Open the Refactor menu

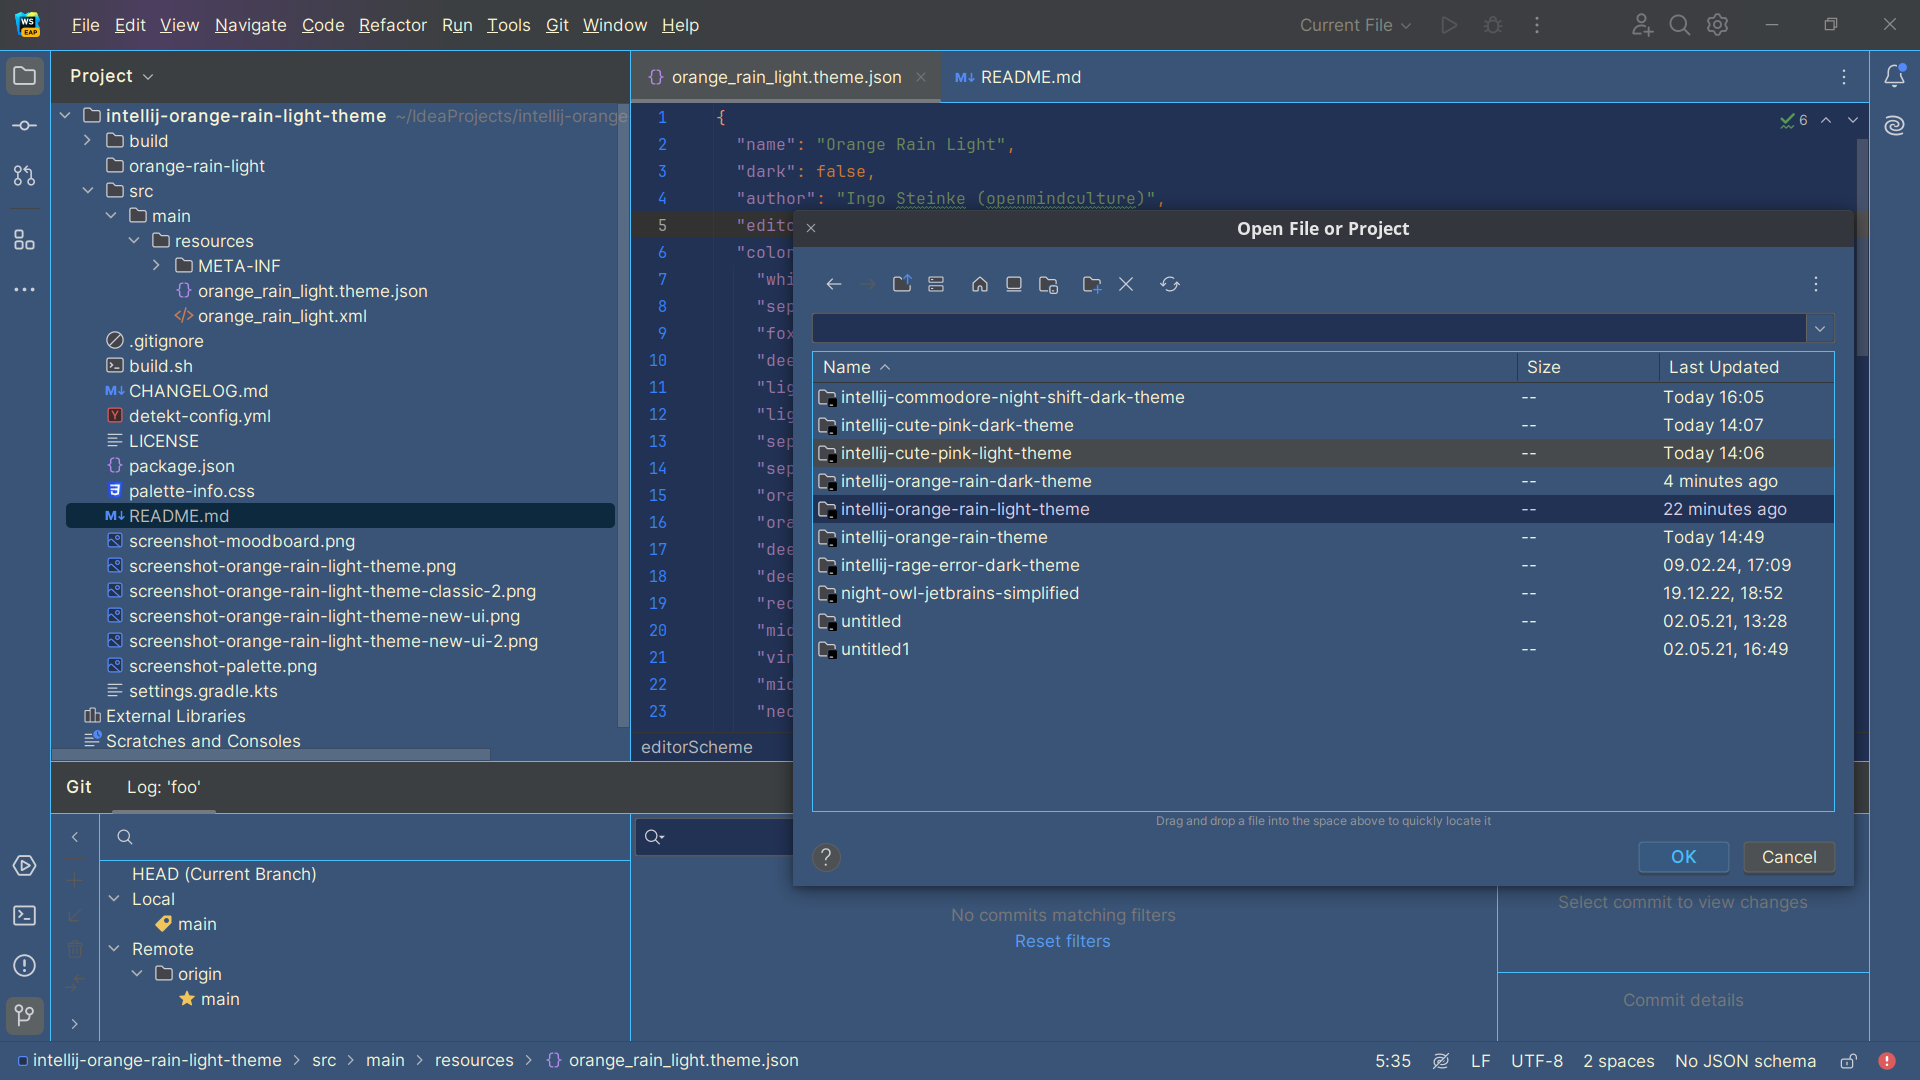(x=392, y=25)
